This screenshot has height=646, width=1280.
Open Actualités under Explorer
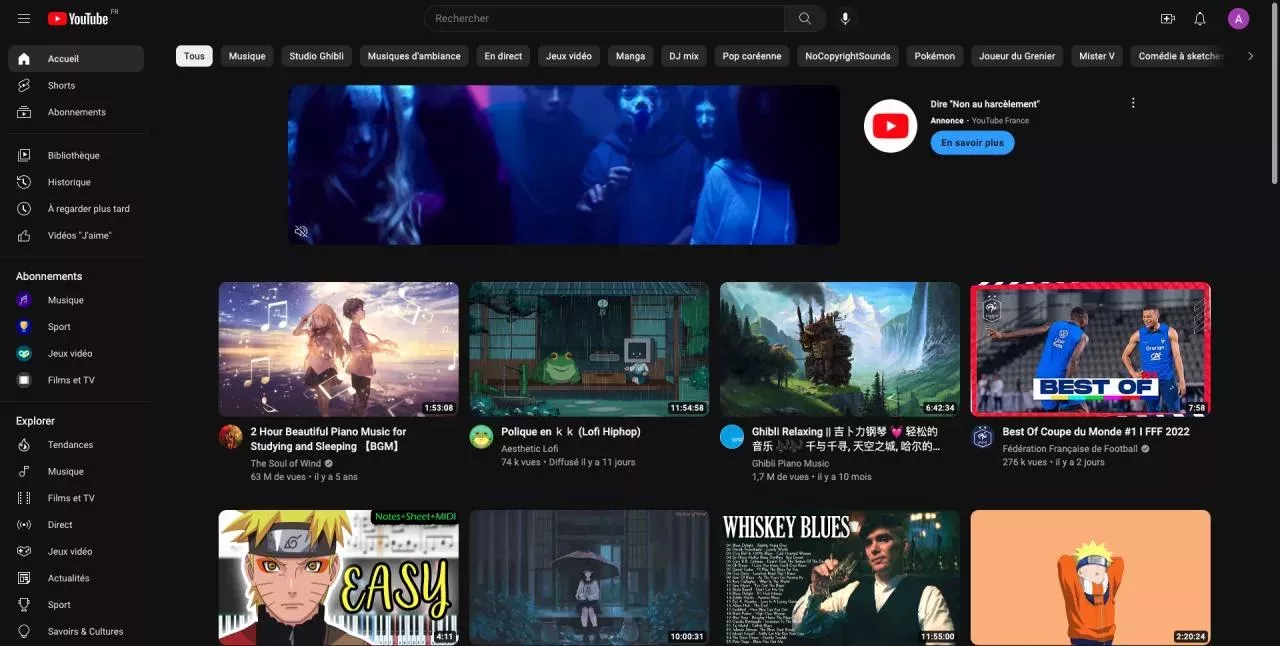[x=76, y=578]
